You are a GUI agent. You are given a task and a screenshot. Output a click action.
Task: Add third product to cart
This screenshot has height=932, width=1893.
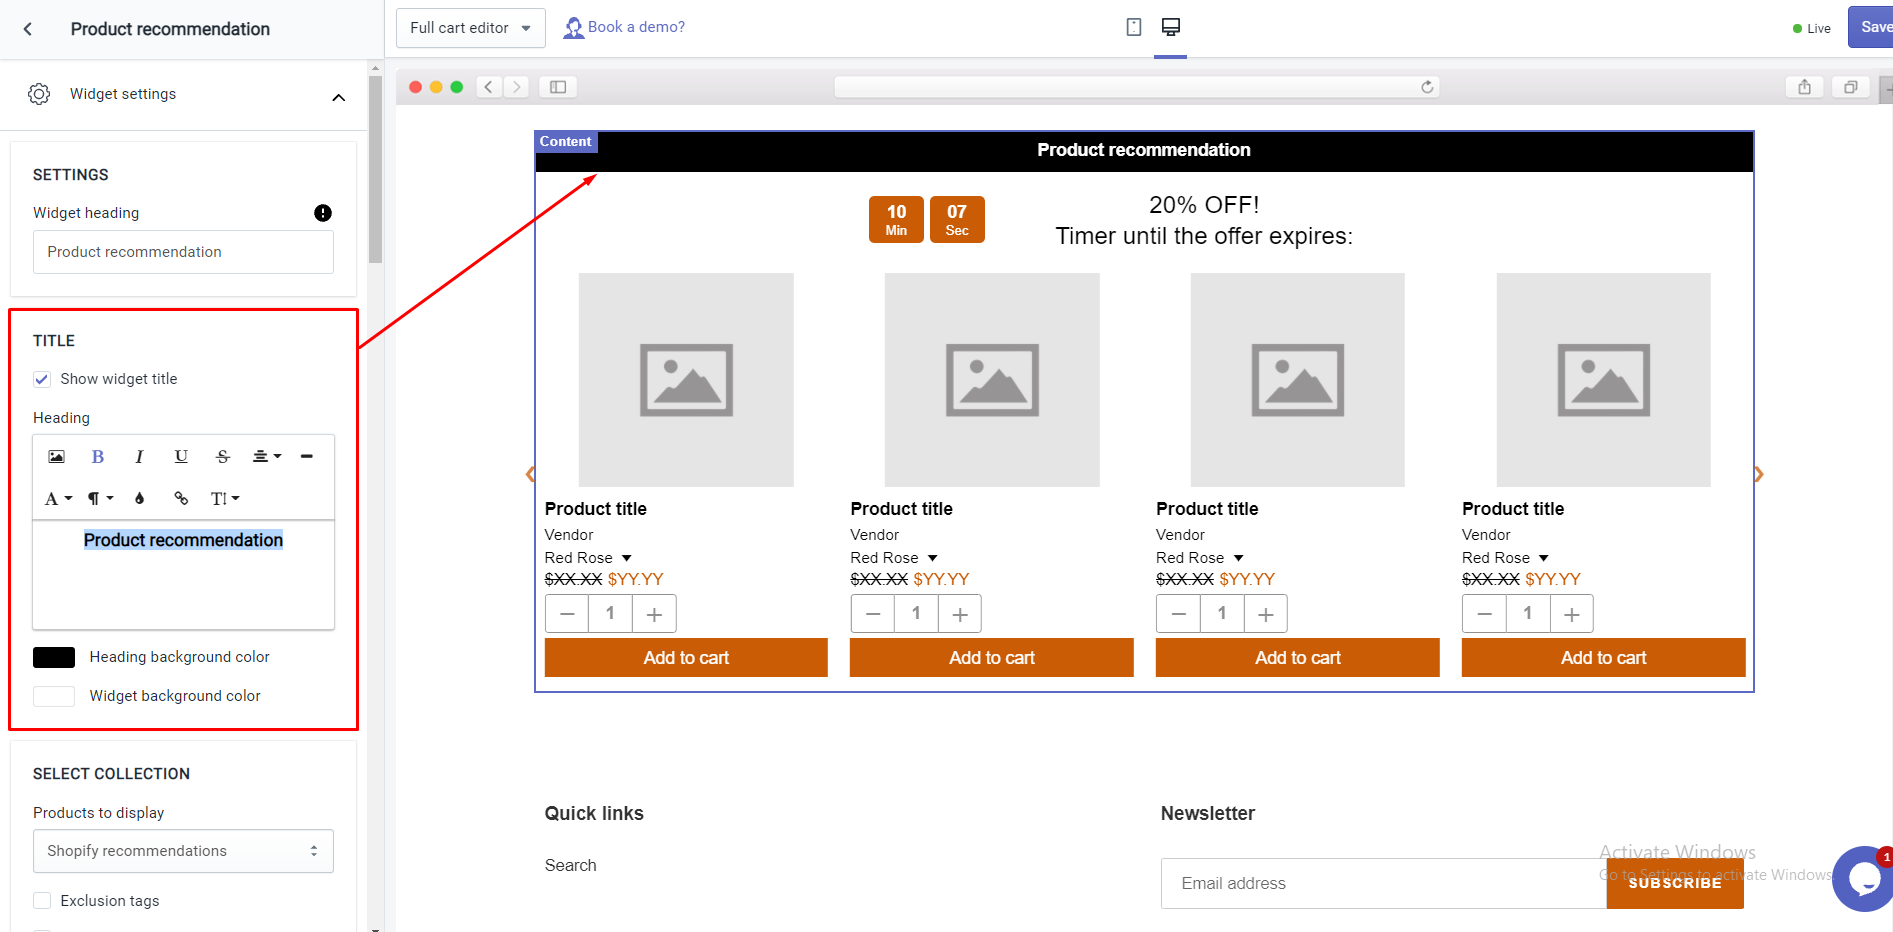coord(1298,658)
